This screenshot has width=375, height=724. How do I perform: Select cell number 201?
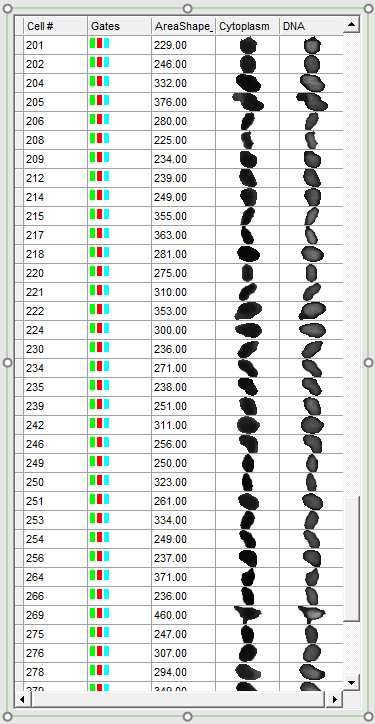[x=35, y=45]
